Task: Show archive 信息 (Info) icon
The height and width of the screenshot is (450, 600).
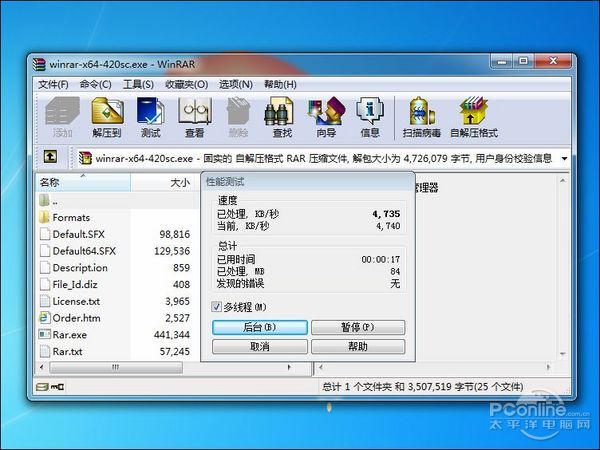Action: 370,117
